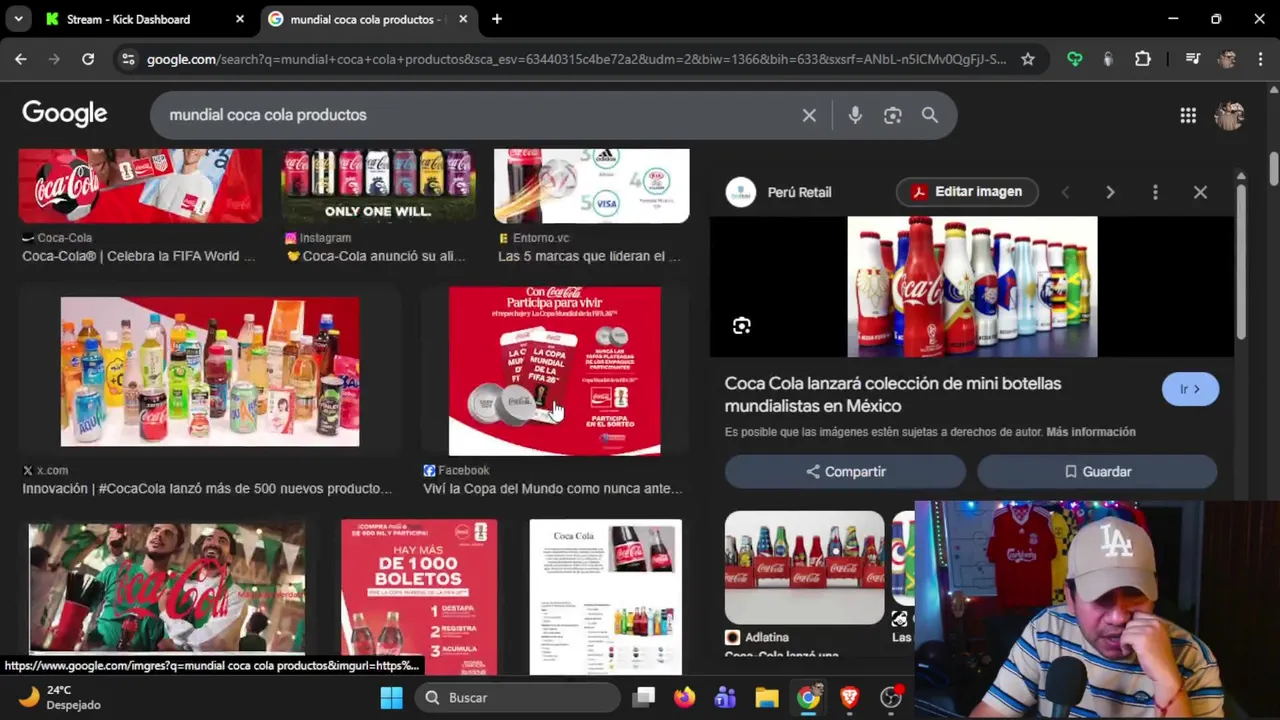Open the Google apps grid
This screenshot has width=1280, height=720.
[1188, 115]
